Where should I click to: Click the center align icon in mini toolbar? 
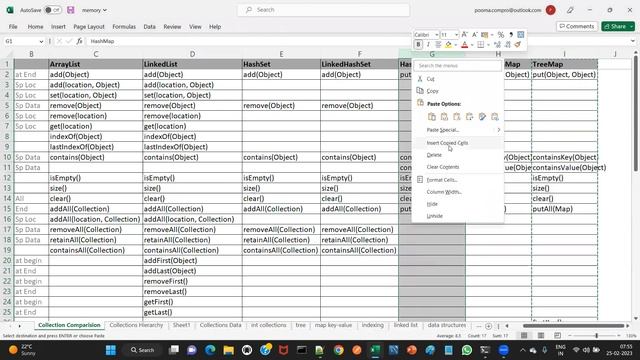pyautogui.click(x=438, y=44)
